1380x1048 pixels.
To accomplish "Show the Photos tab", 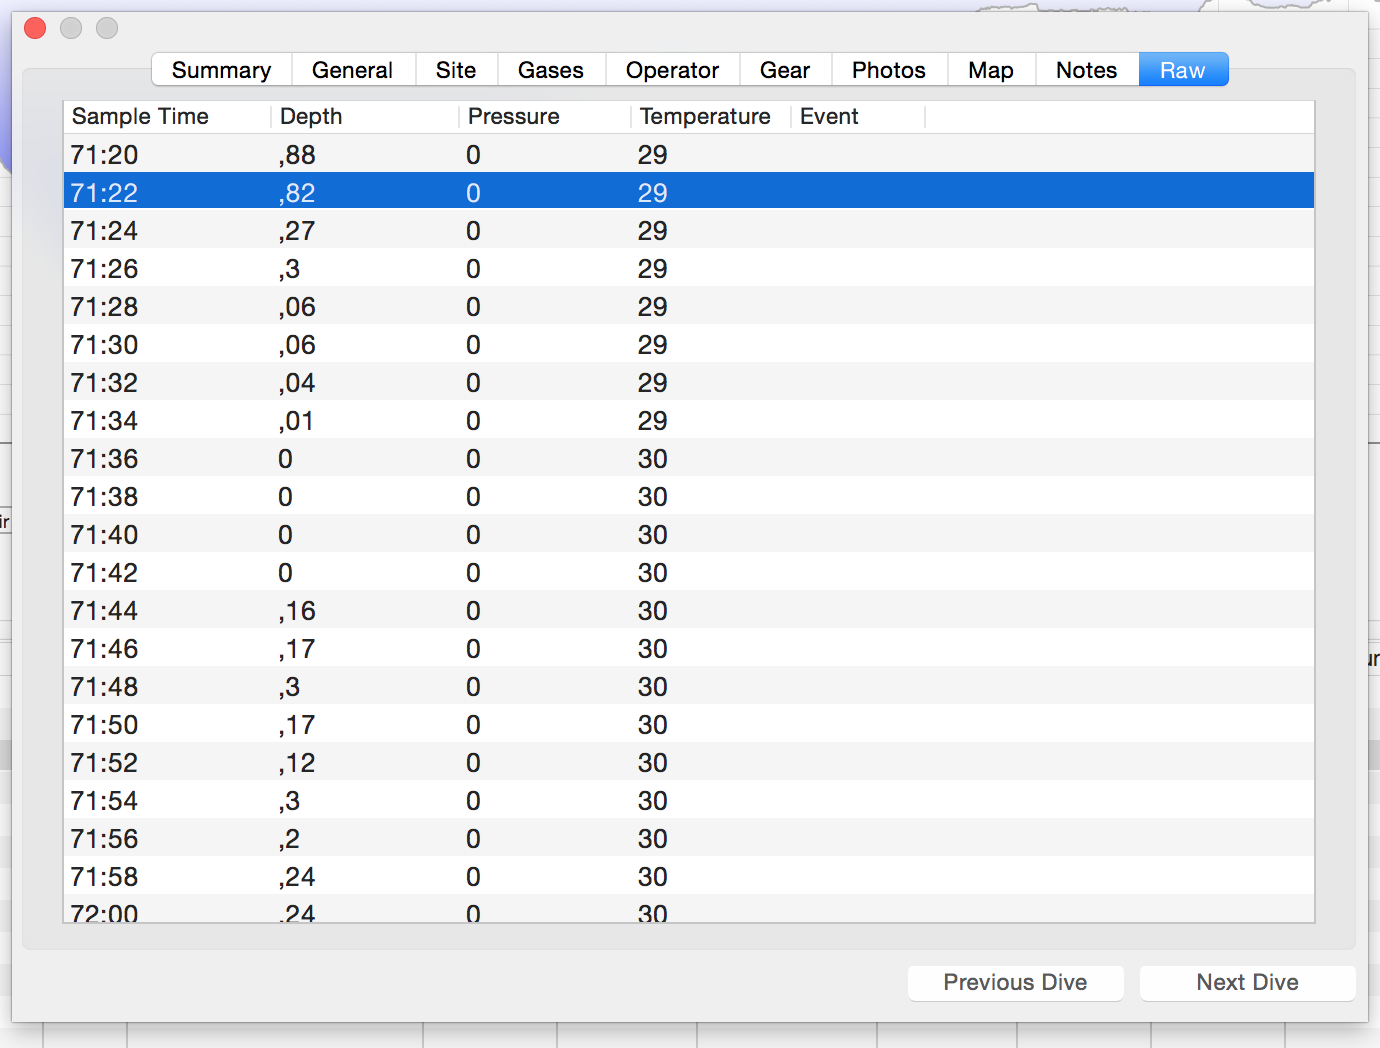I will 888,70.
